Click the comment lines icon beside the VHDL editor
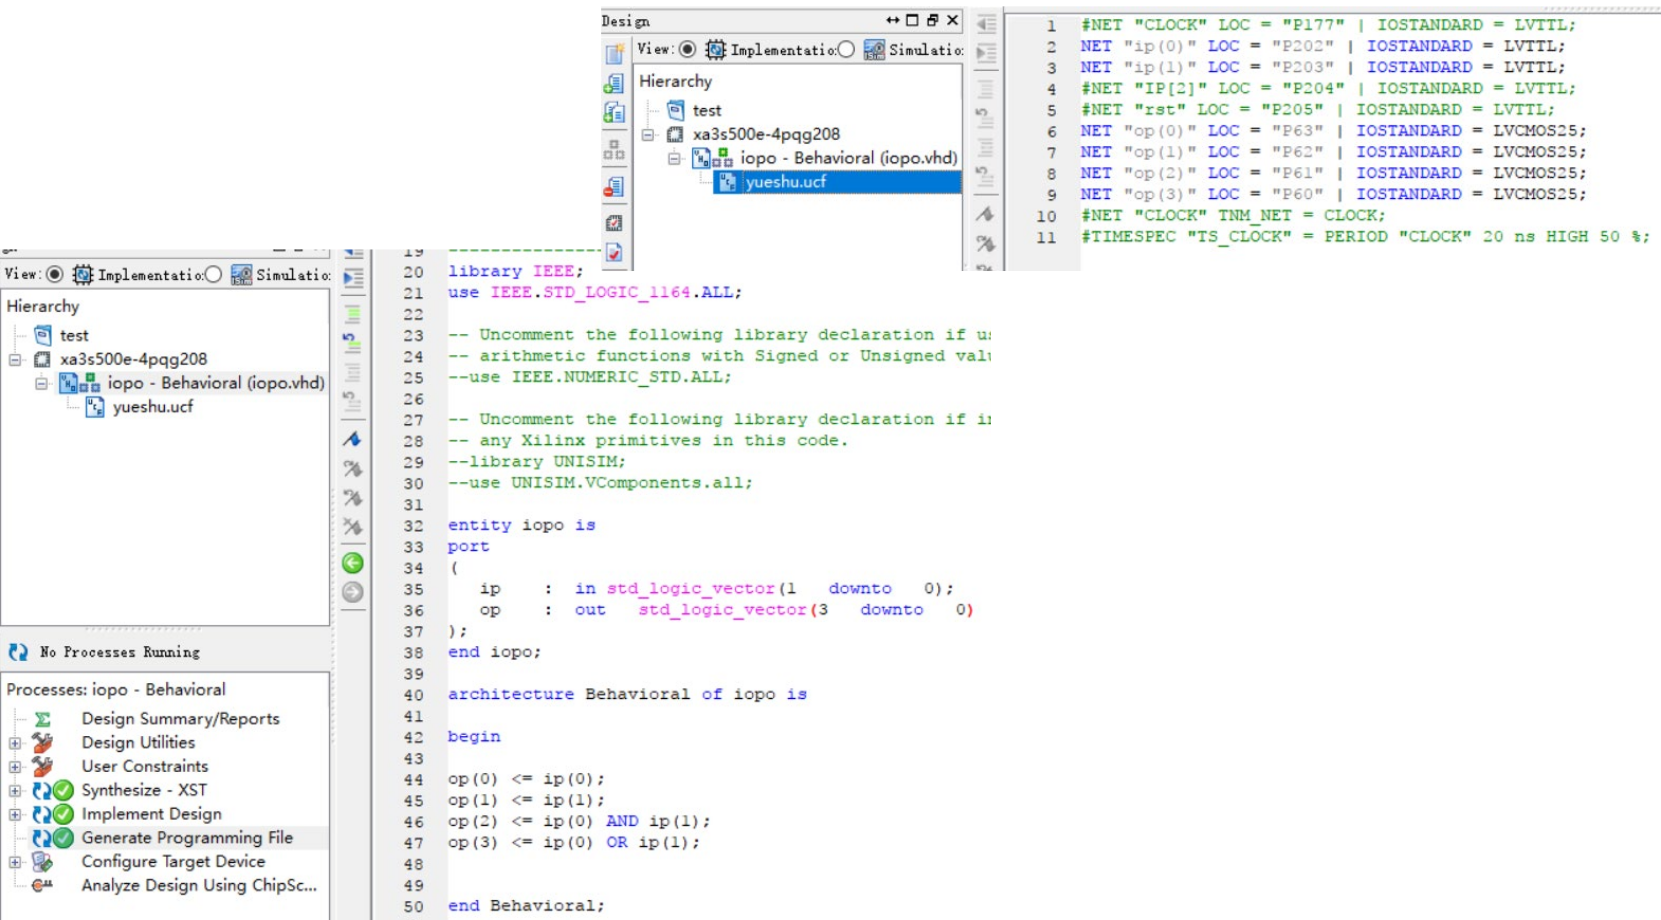This screenshot has height=920, width=1661. pyautogui.click(x=353, y=314)
